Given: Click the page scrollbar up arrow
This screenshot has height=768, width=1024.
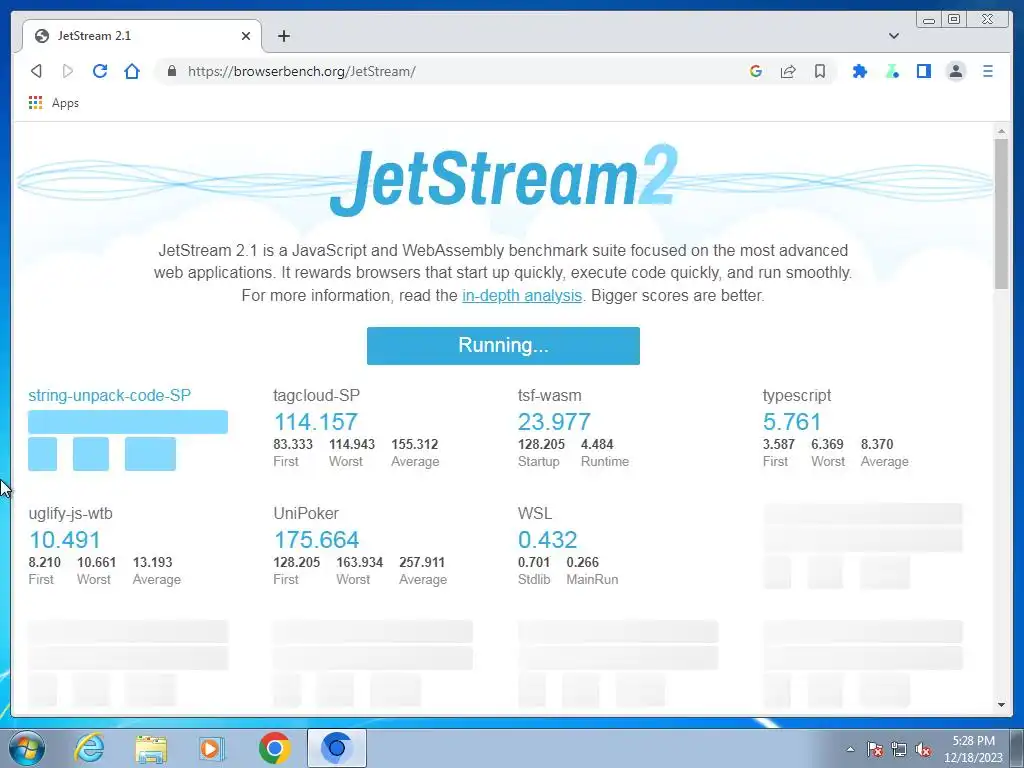Looking at the screenshot, I should [1001, 131].
